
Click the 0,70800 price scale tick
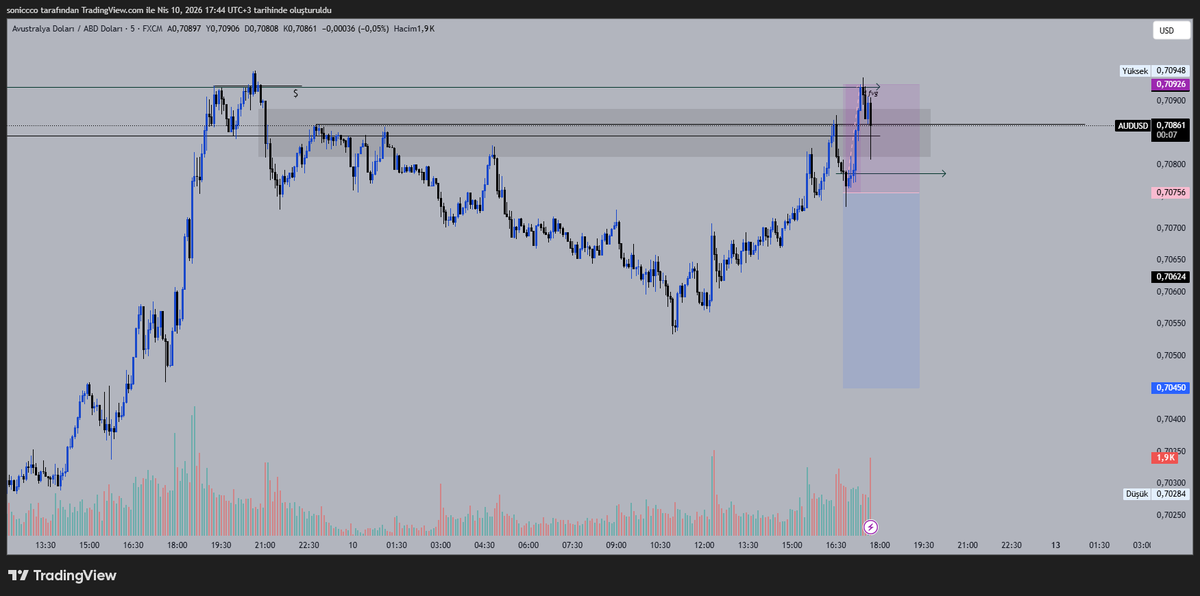click(x=1170, y=164)
